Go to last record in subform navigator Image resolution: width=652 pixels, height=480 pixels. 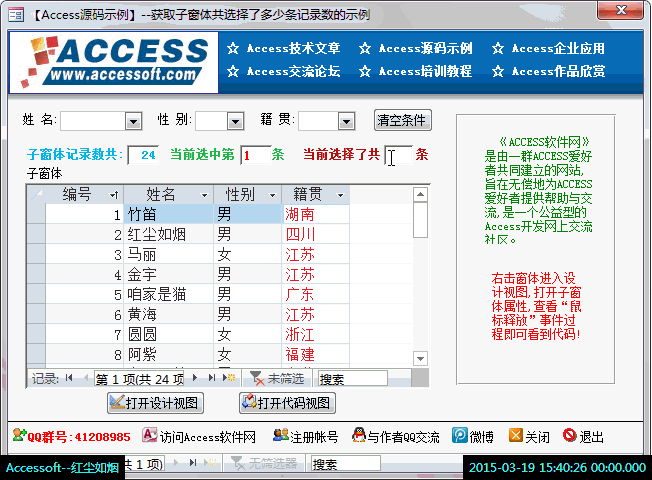212,378
